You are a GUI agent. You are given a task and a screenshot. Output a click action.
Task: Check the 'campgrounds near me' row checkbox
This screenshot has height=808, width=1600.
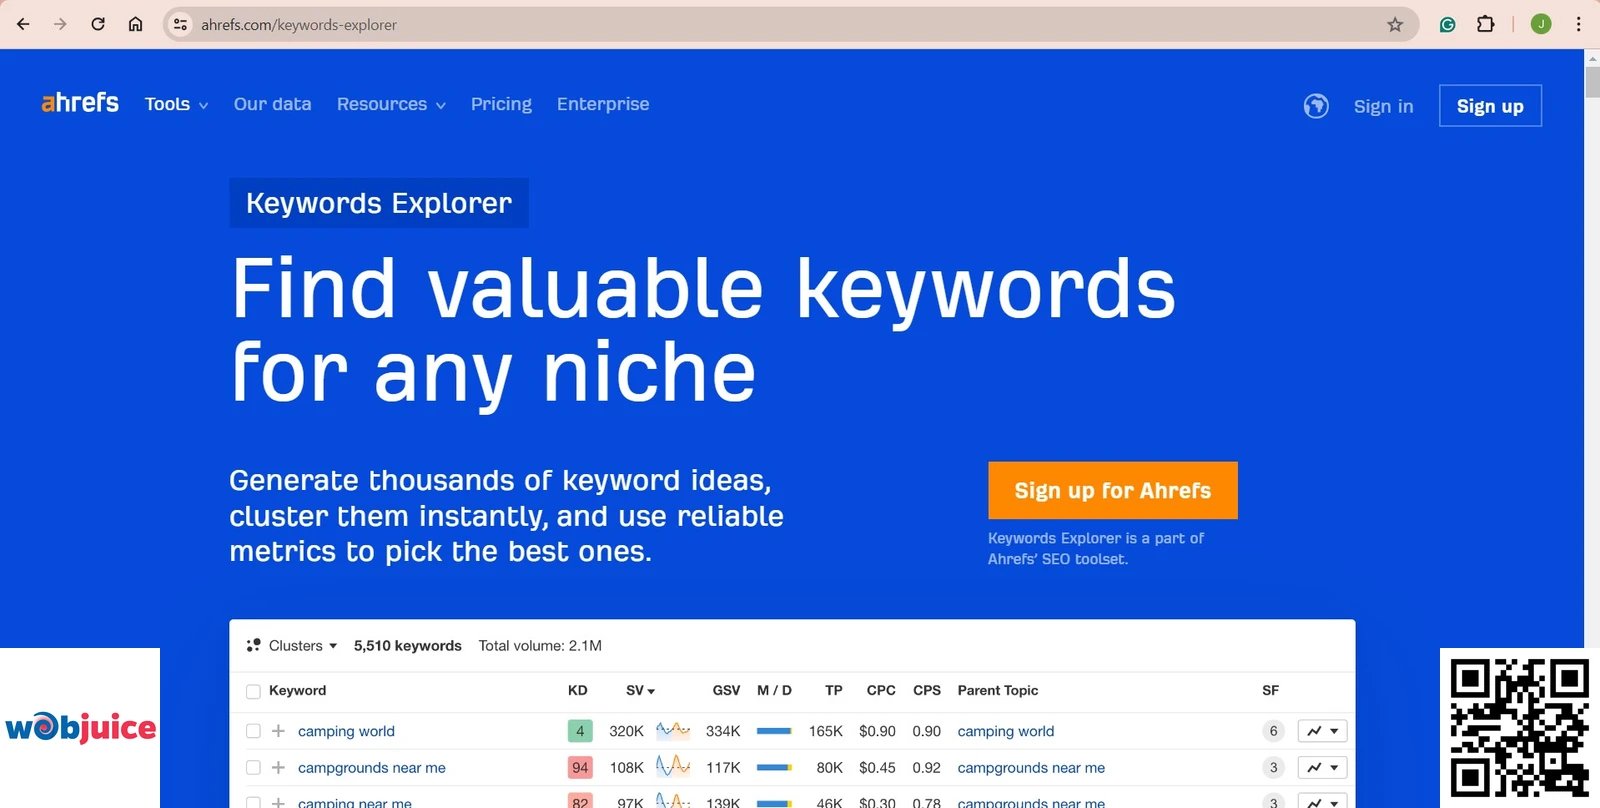[253, 768]
